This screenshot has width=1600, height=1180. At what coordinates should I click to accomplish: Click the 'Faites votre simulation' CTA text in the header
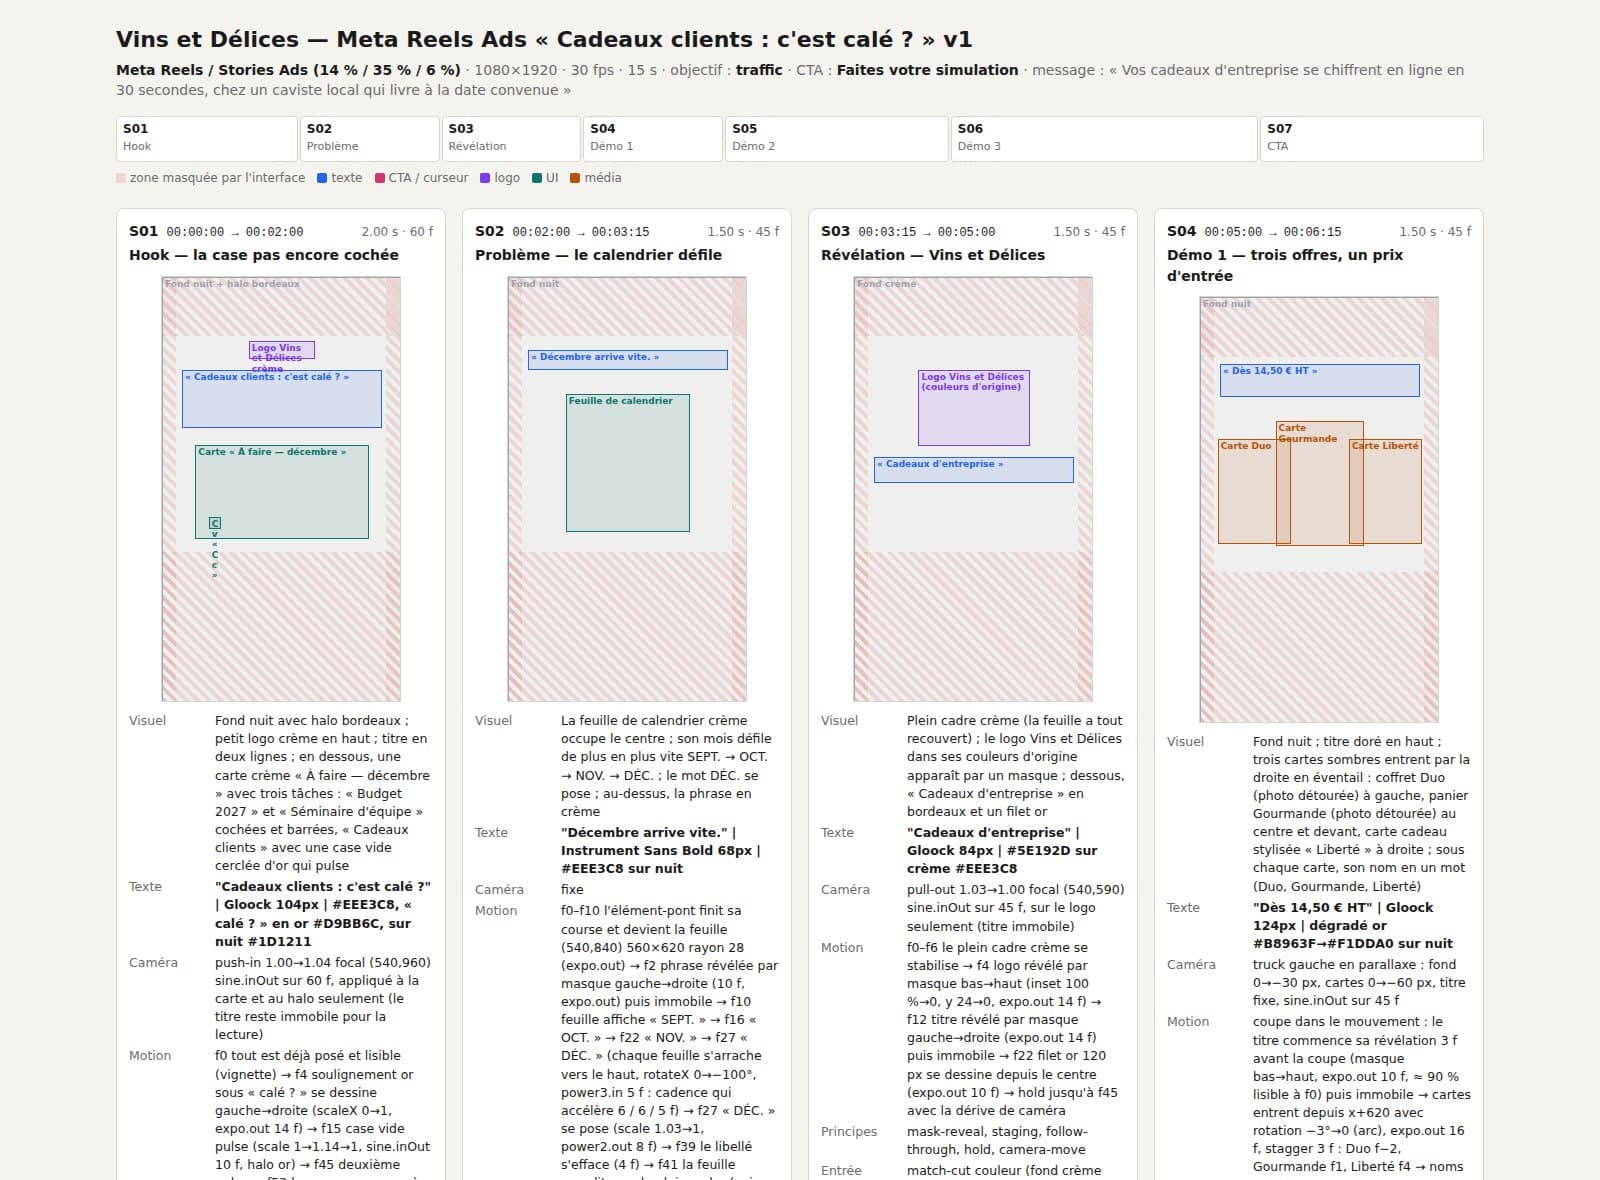(927, 70)
